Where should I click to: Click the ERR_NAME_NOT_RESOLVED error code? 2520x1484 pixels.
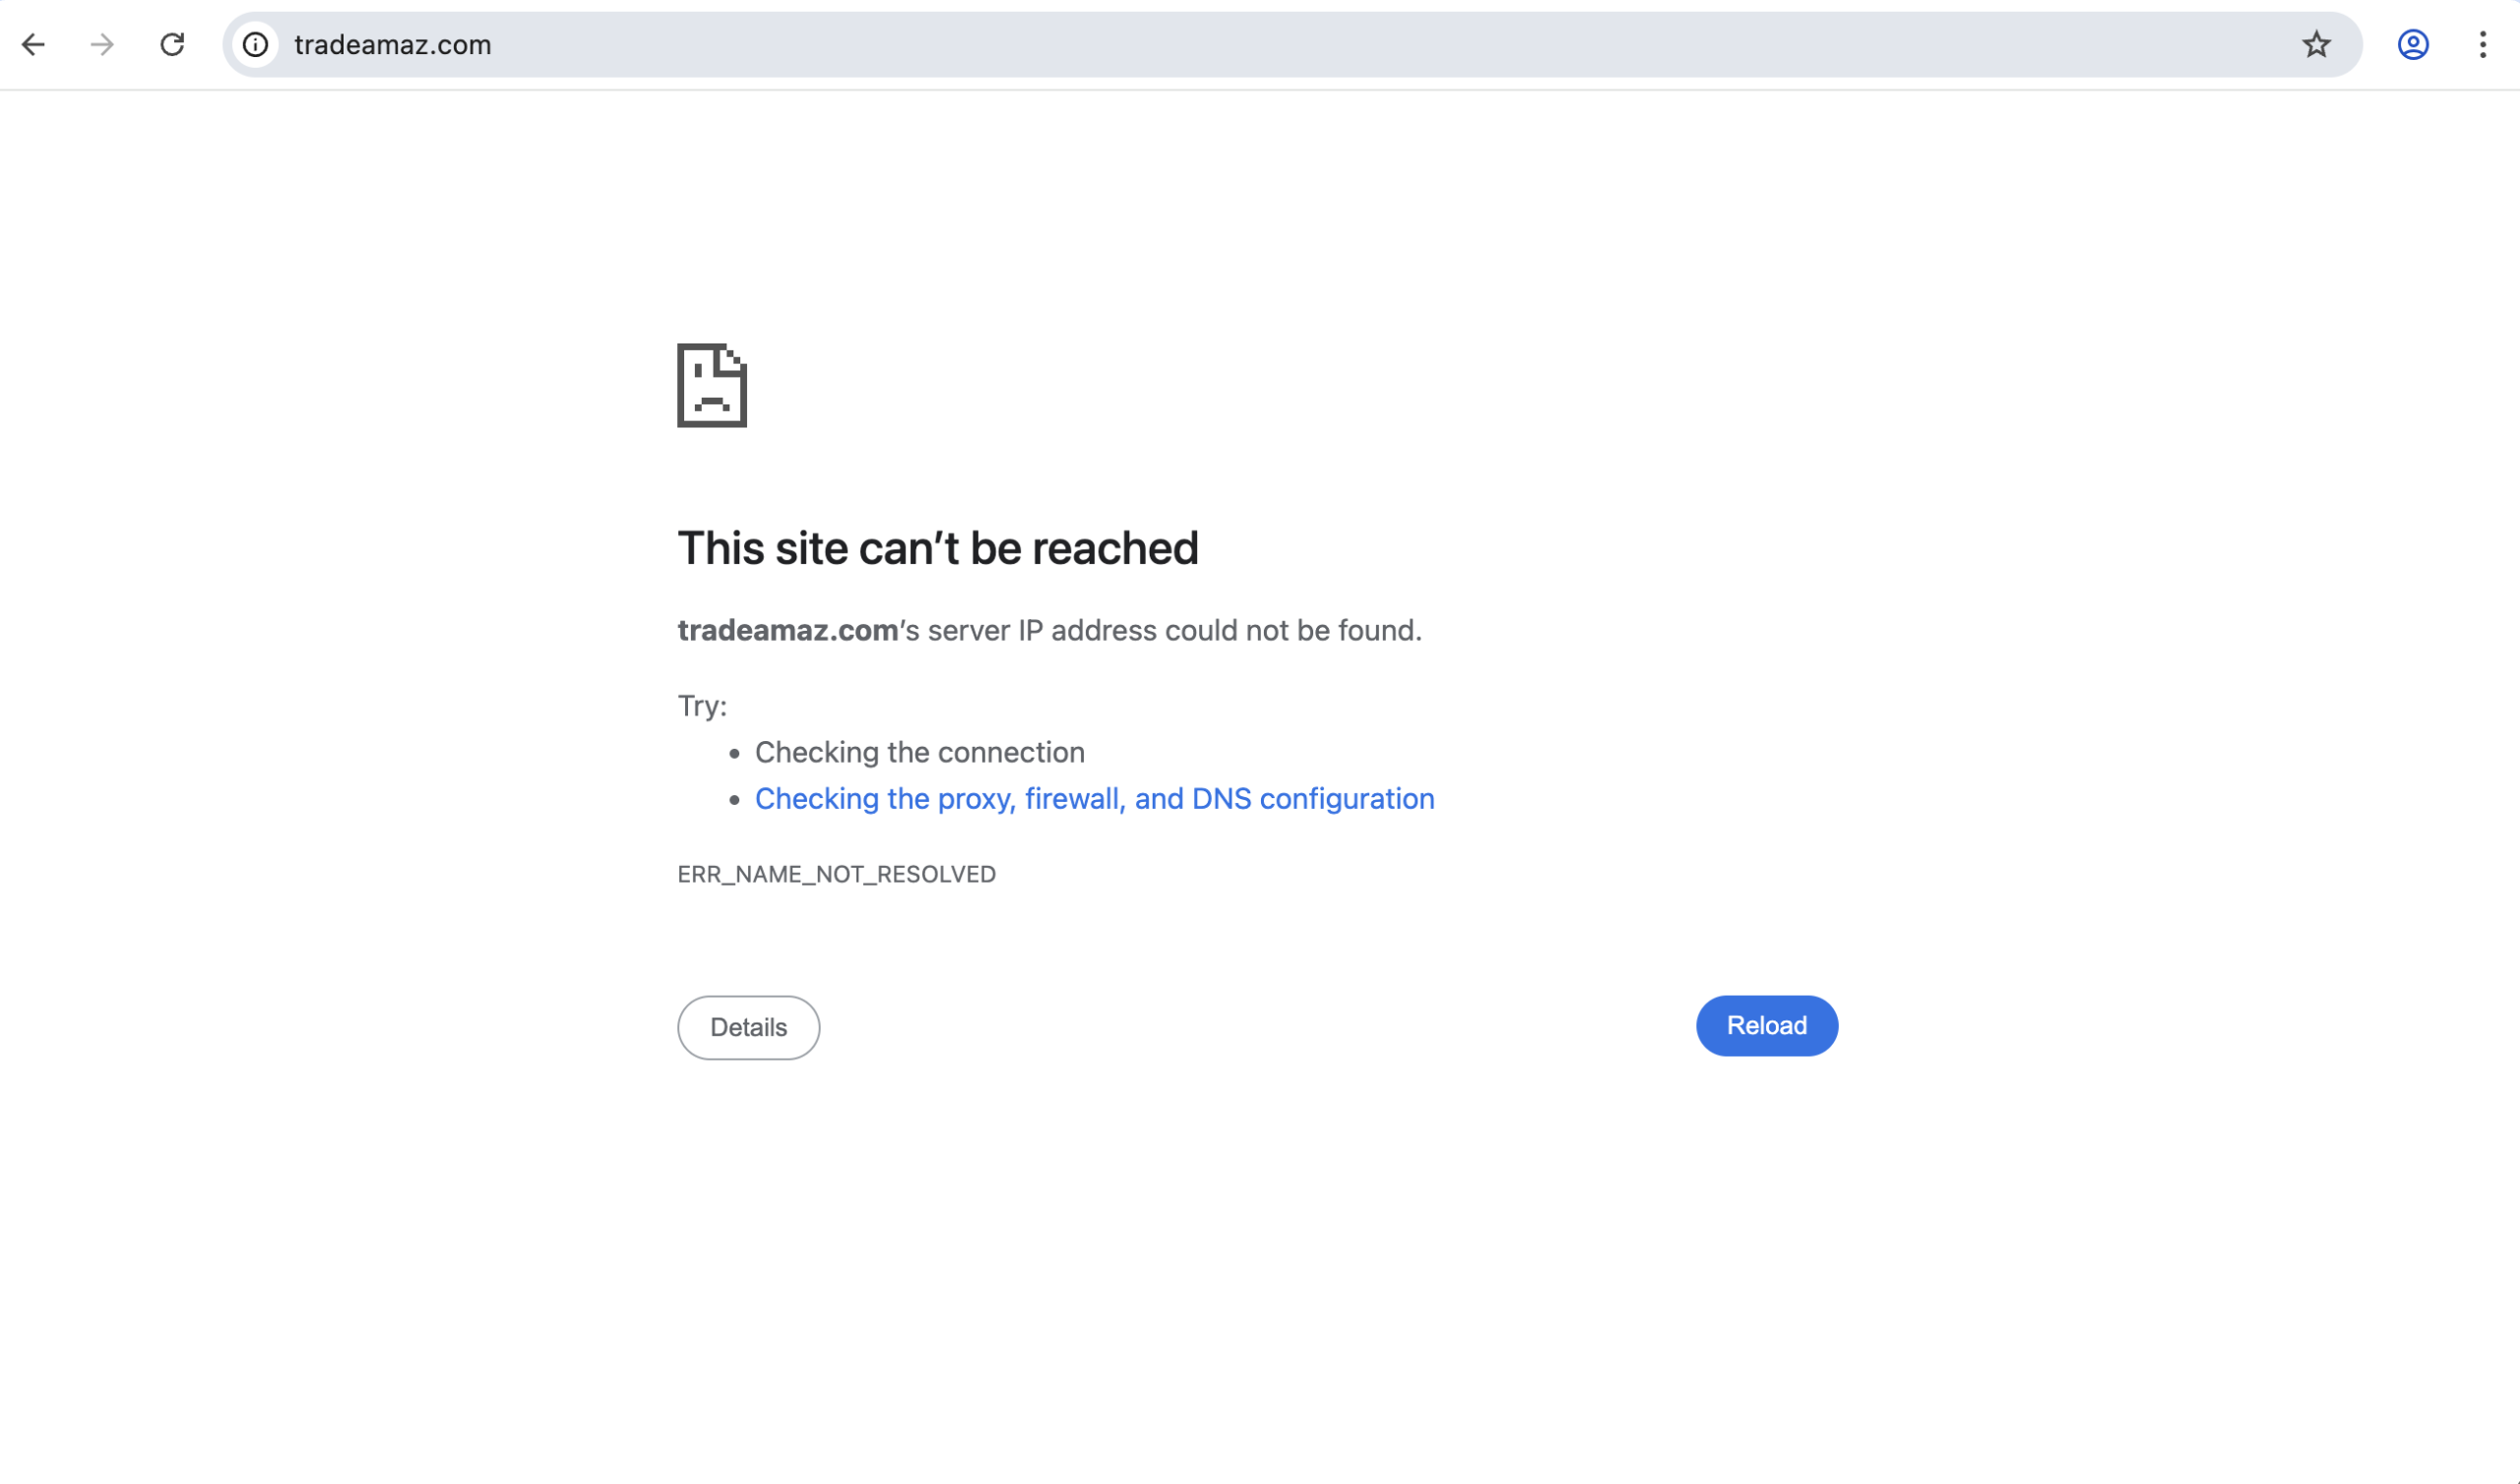[x=836, y=875]
